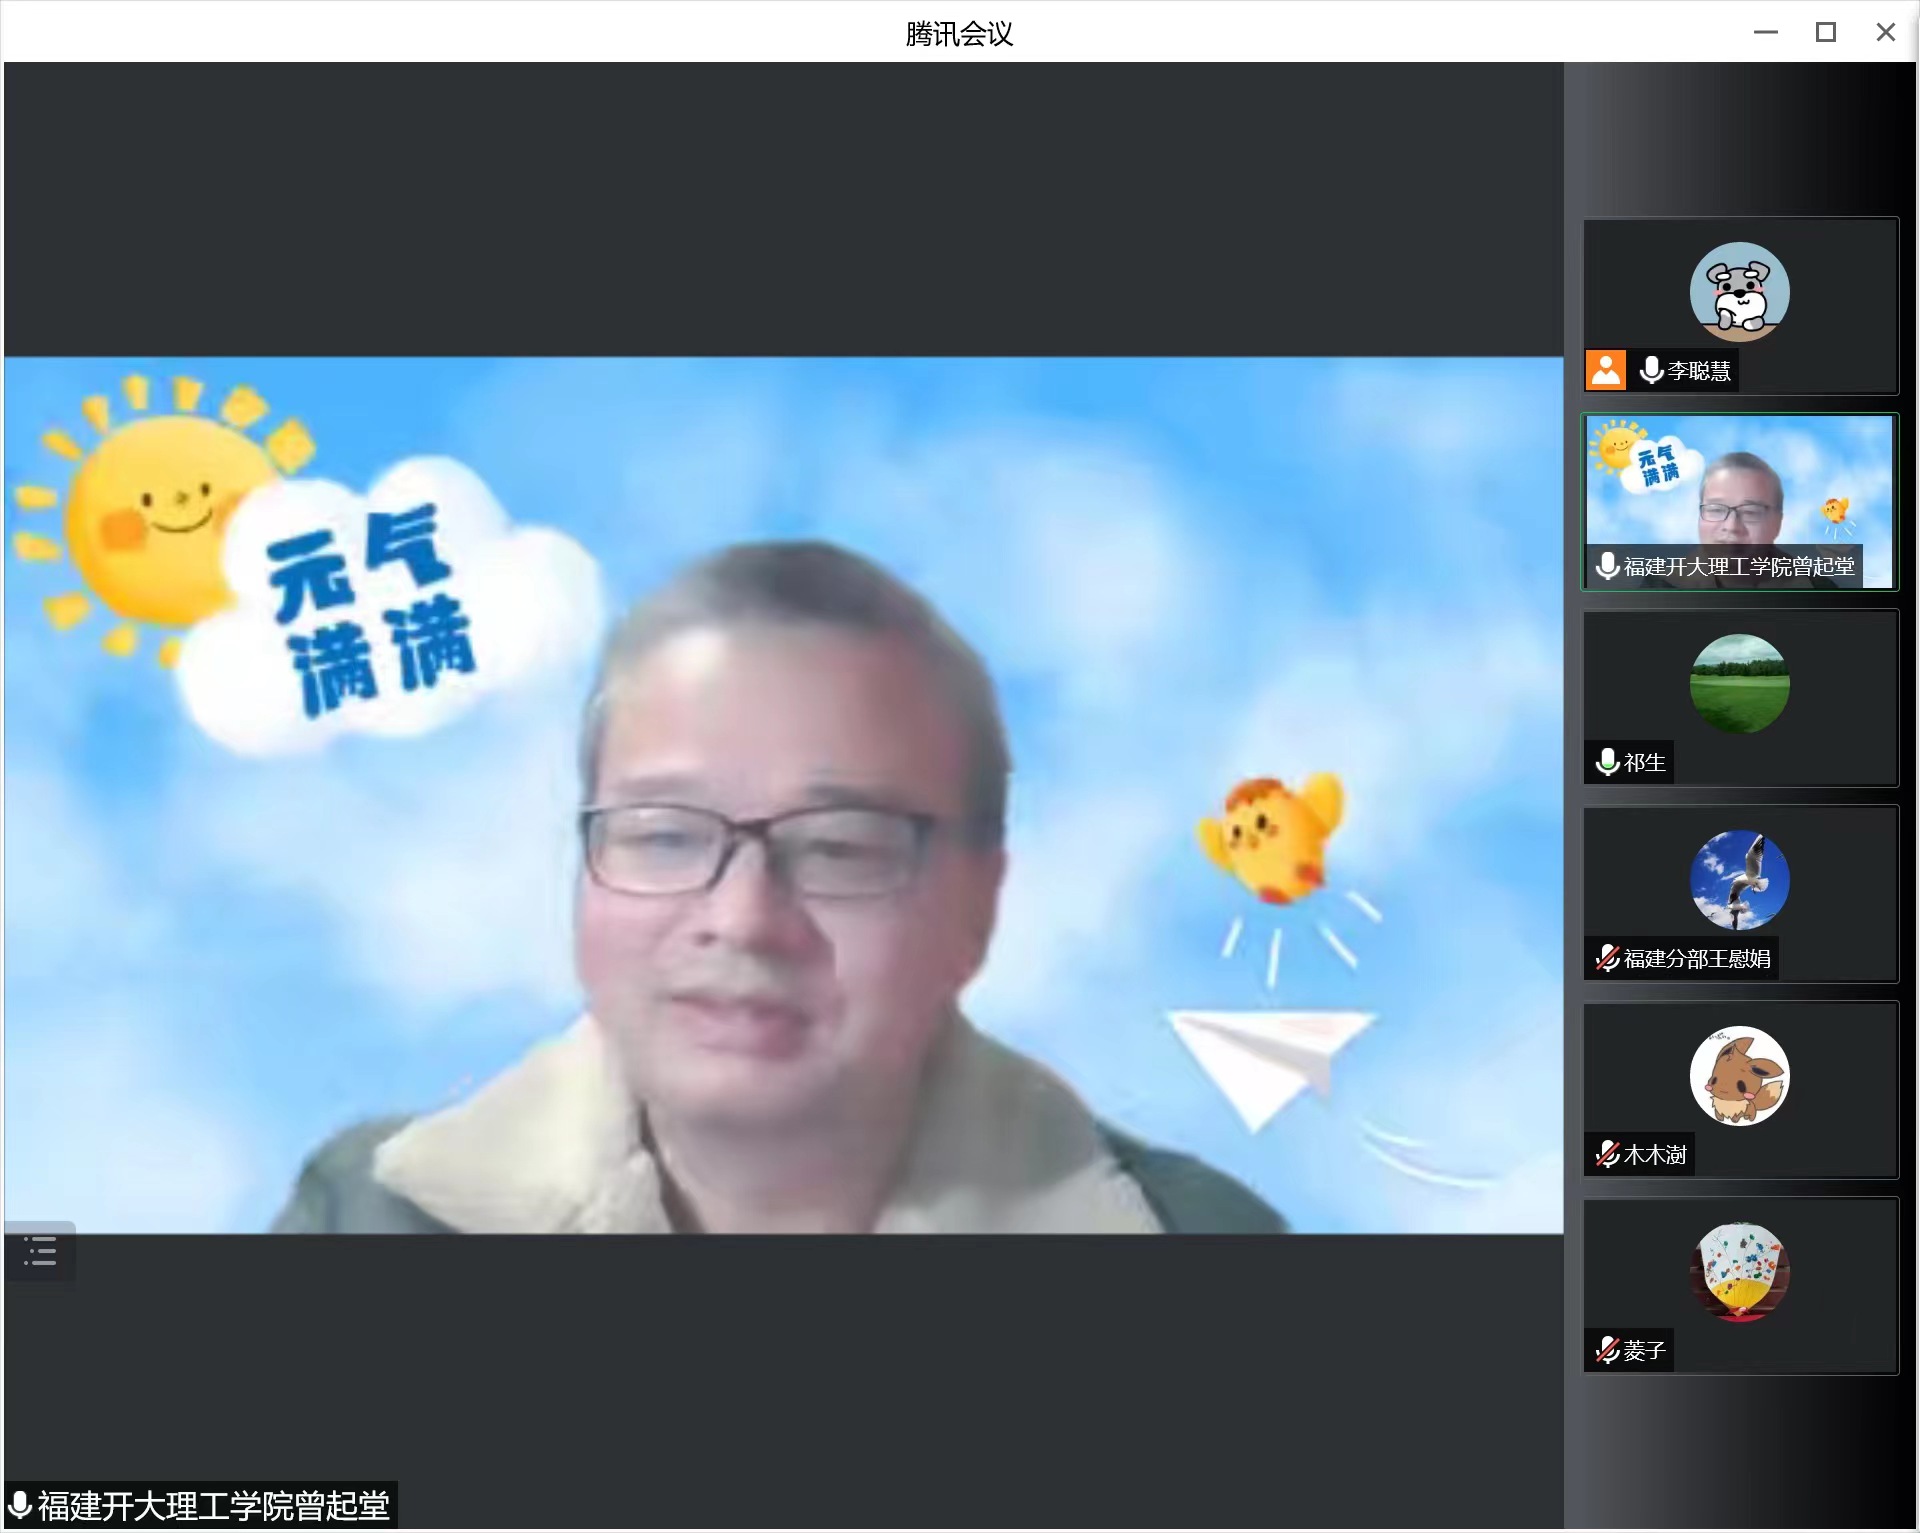Click muted microphone icon beside 菱子

click(1608, 1350)
